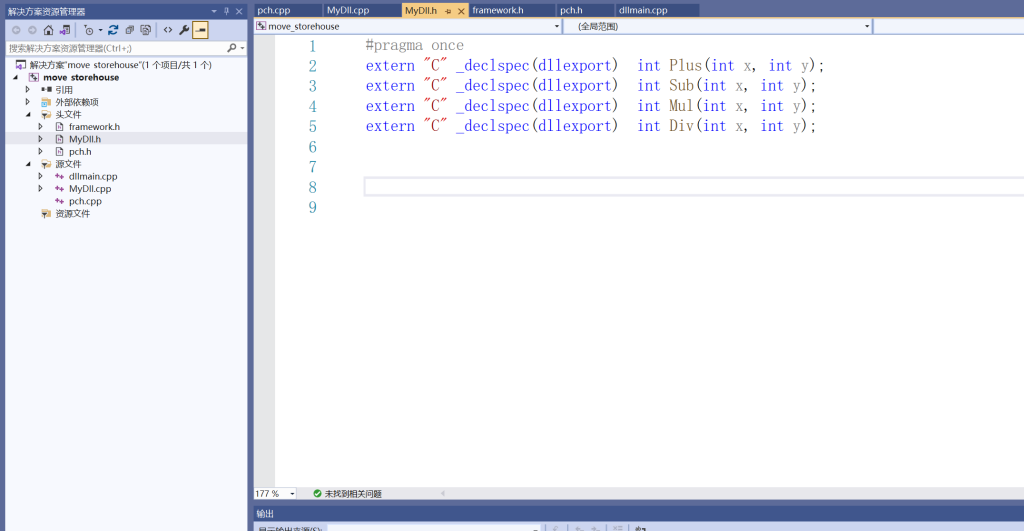Click the Show All Files icon
This screenshot has height=531, width=1024.
tap(146, 30)
